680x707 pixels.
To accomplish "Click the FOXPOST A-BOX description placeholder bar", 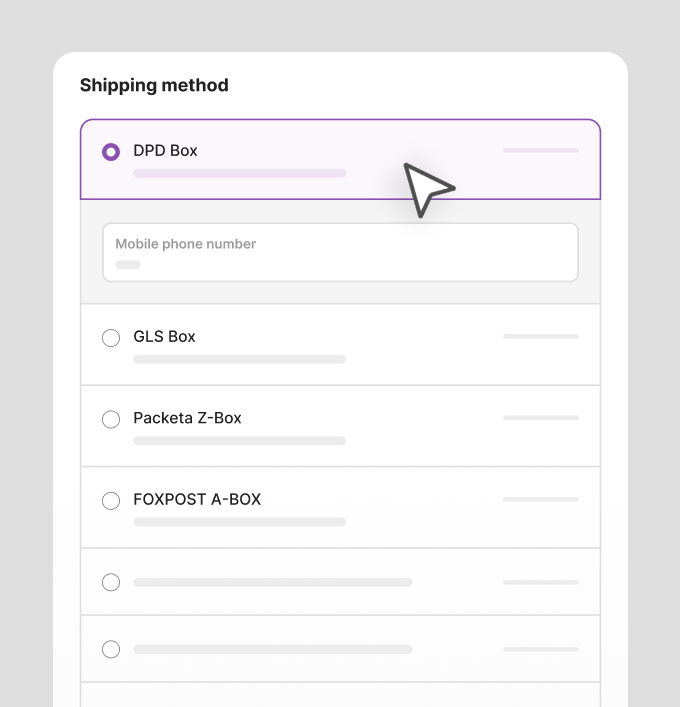I will click(239, 522).
